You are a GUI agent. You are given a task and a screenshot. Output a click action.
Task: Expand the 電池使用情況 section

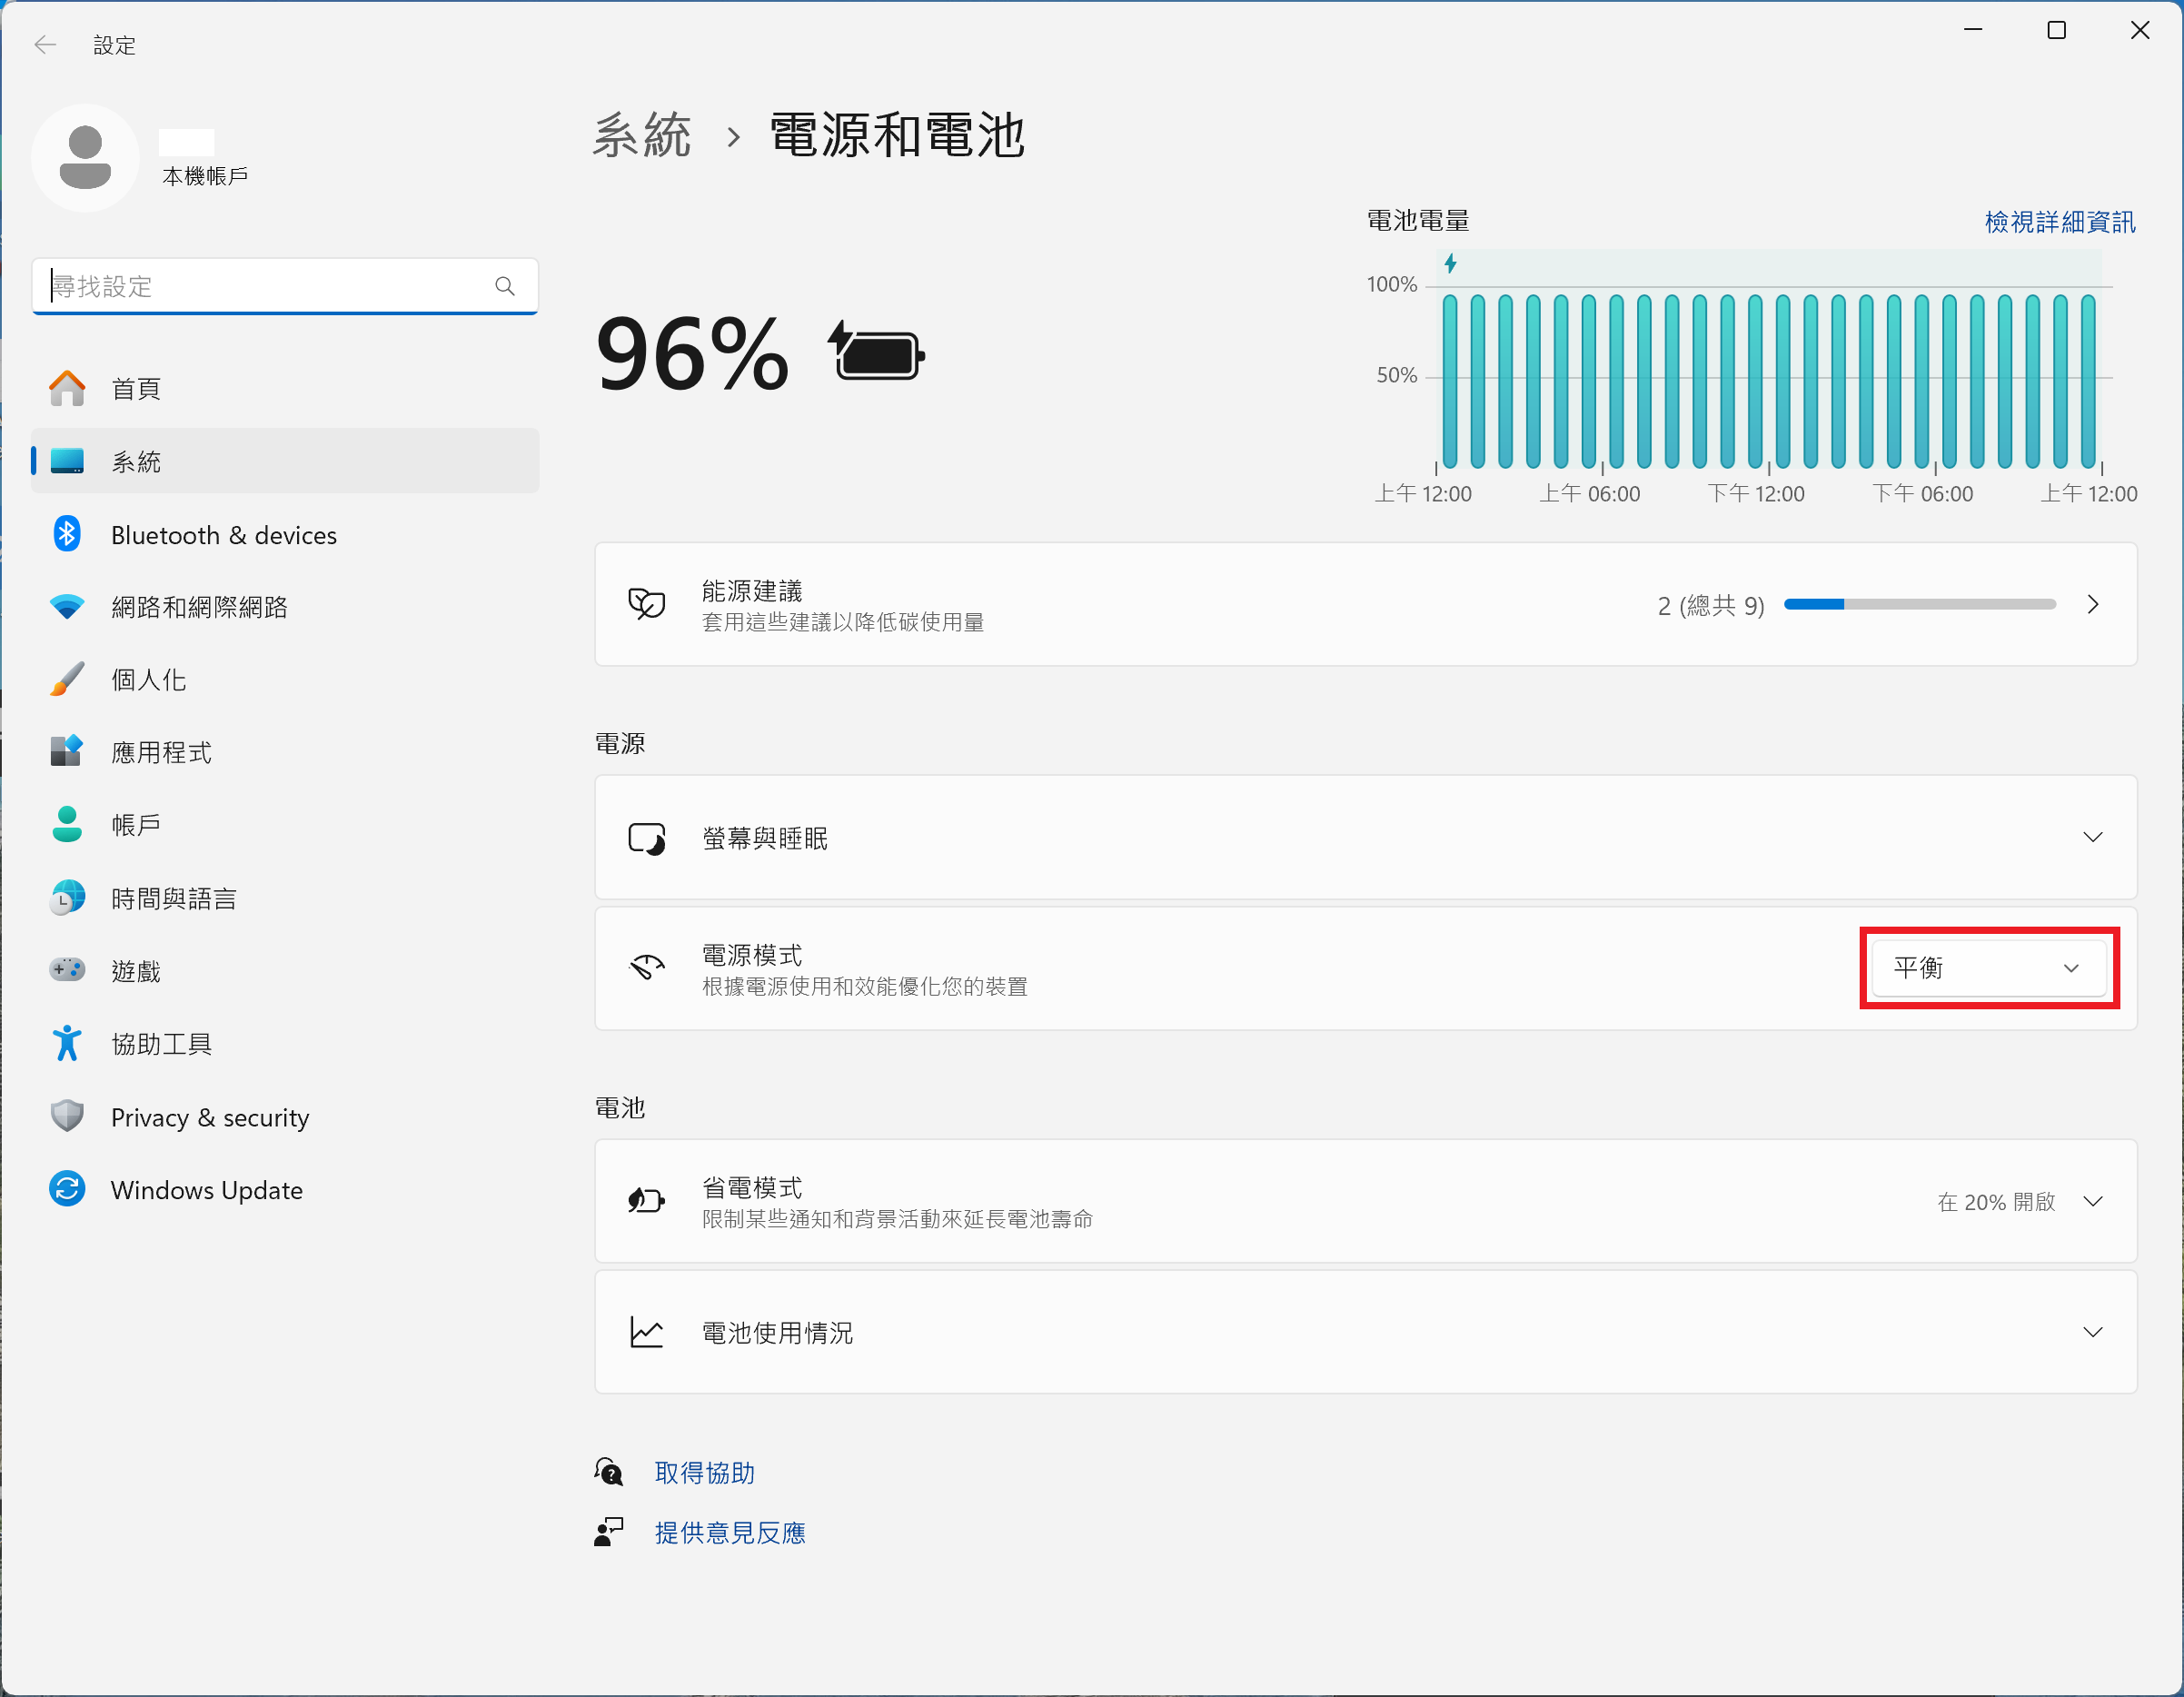pyautogui.click(x=2092, y=1332)
